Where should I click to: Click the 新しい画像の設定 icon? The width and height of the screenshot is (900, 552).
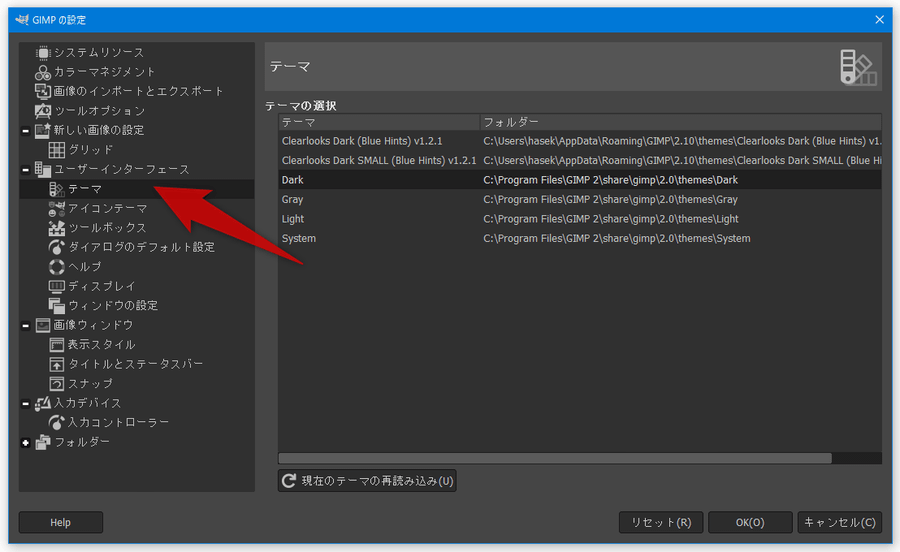(x=43, y=131)
